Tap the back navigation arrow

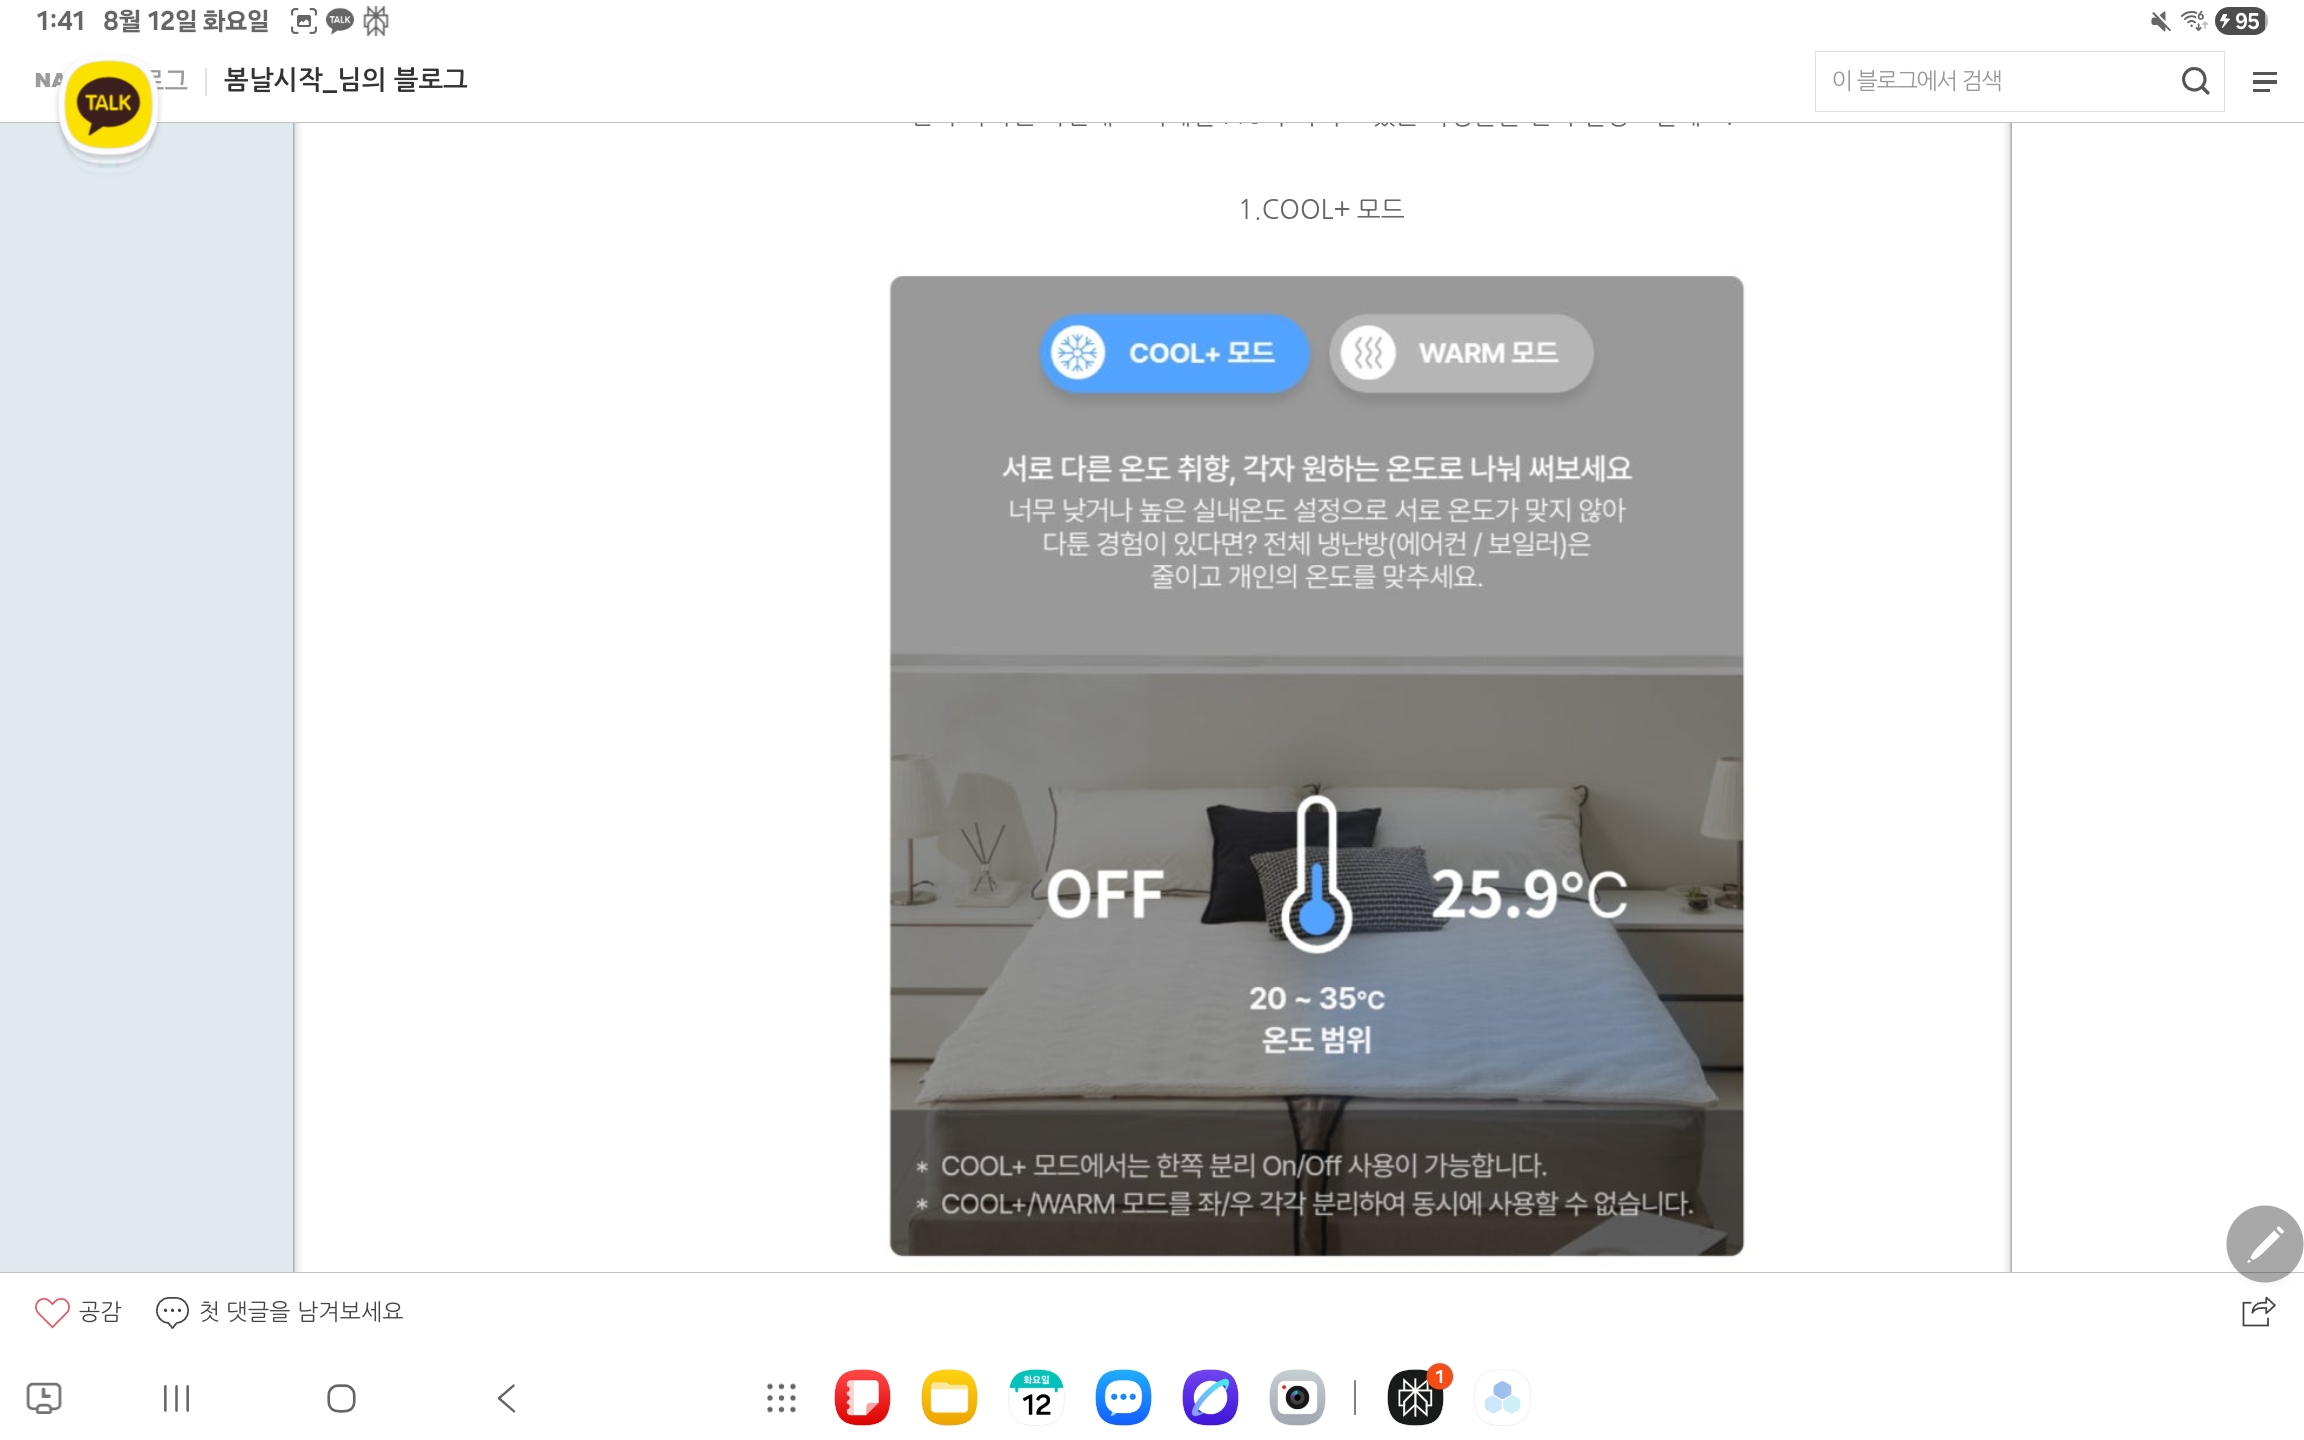pos(507,1398)
